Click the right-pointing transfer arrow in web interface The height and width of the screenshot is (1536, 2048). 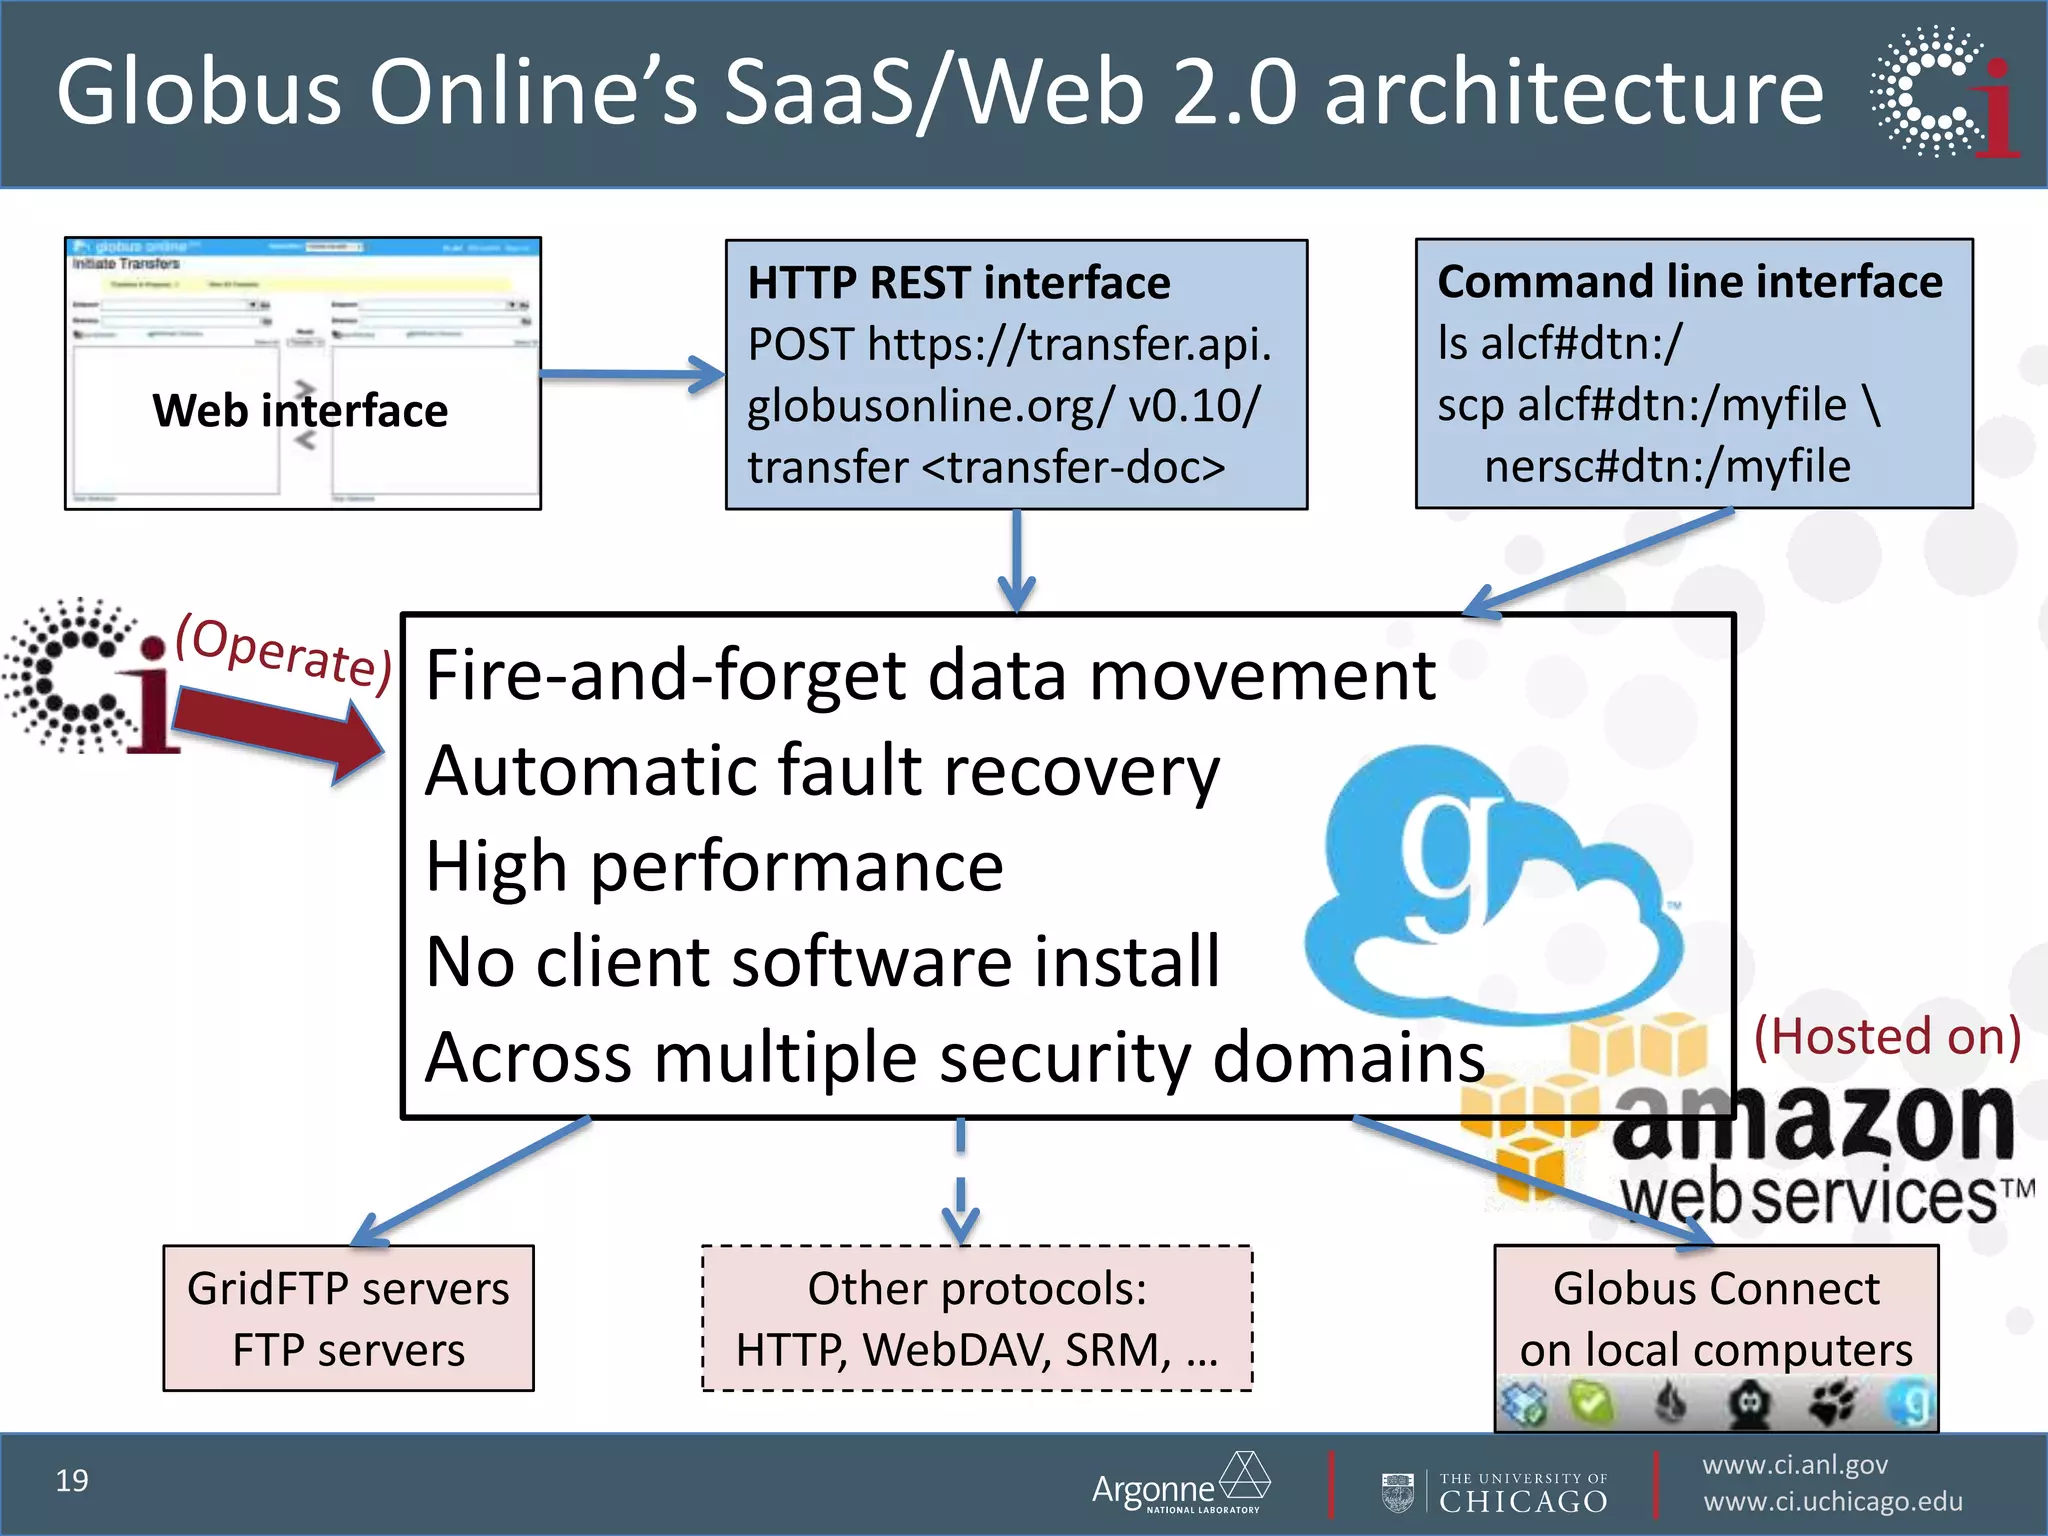click(x=305, y=389)
